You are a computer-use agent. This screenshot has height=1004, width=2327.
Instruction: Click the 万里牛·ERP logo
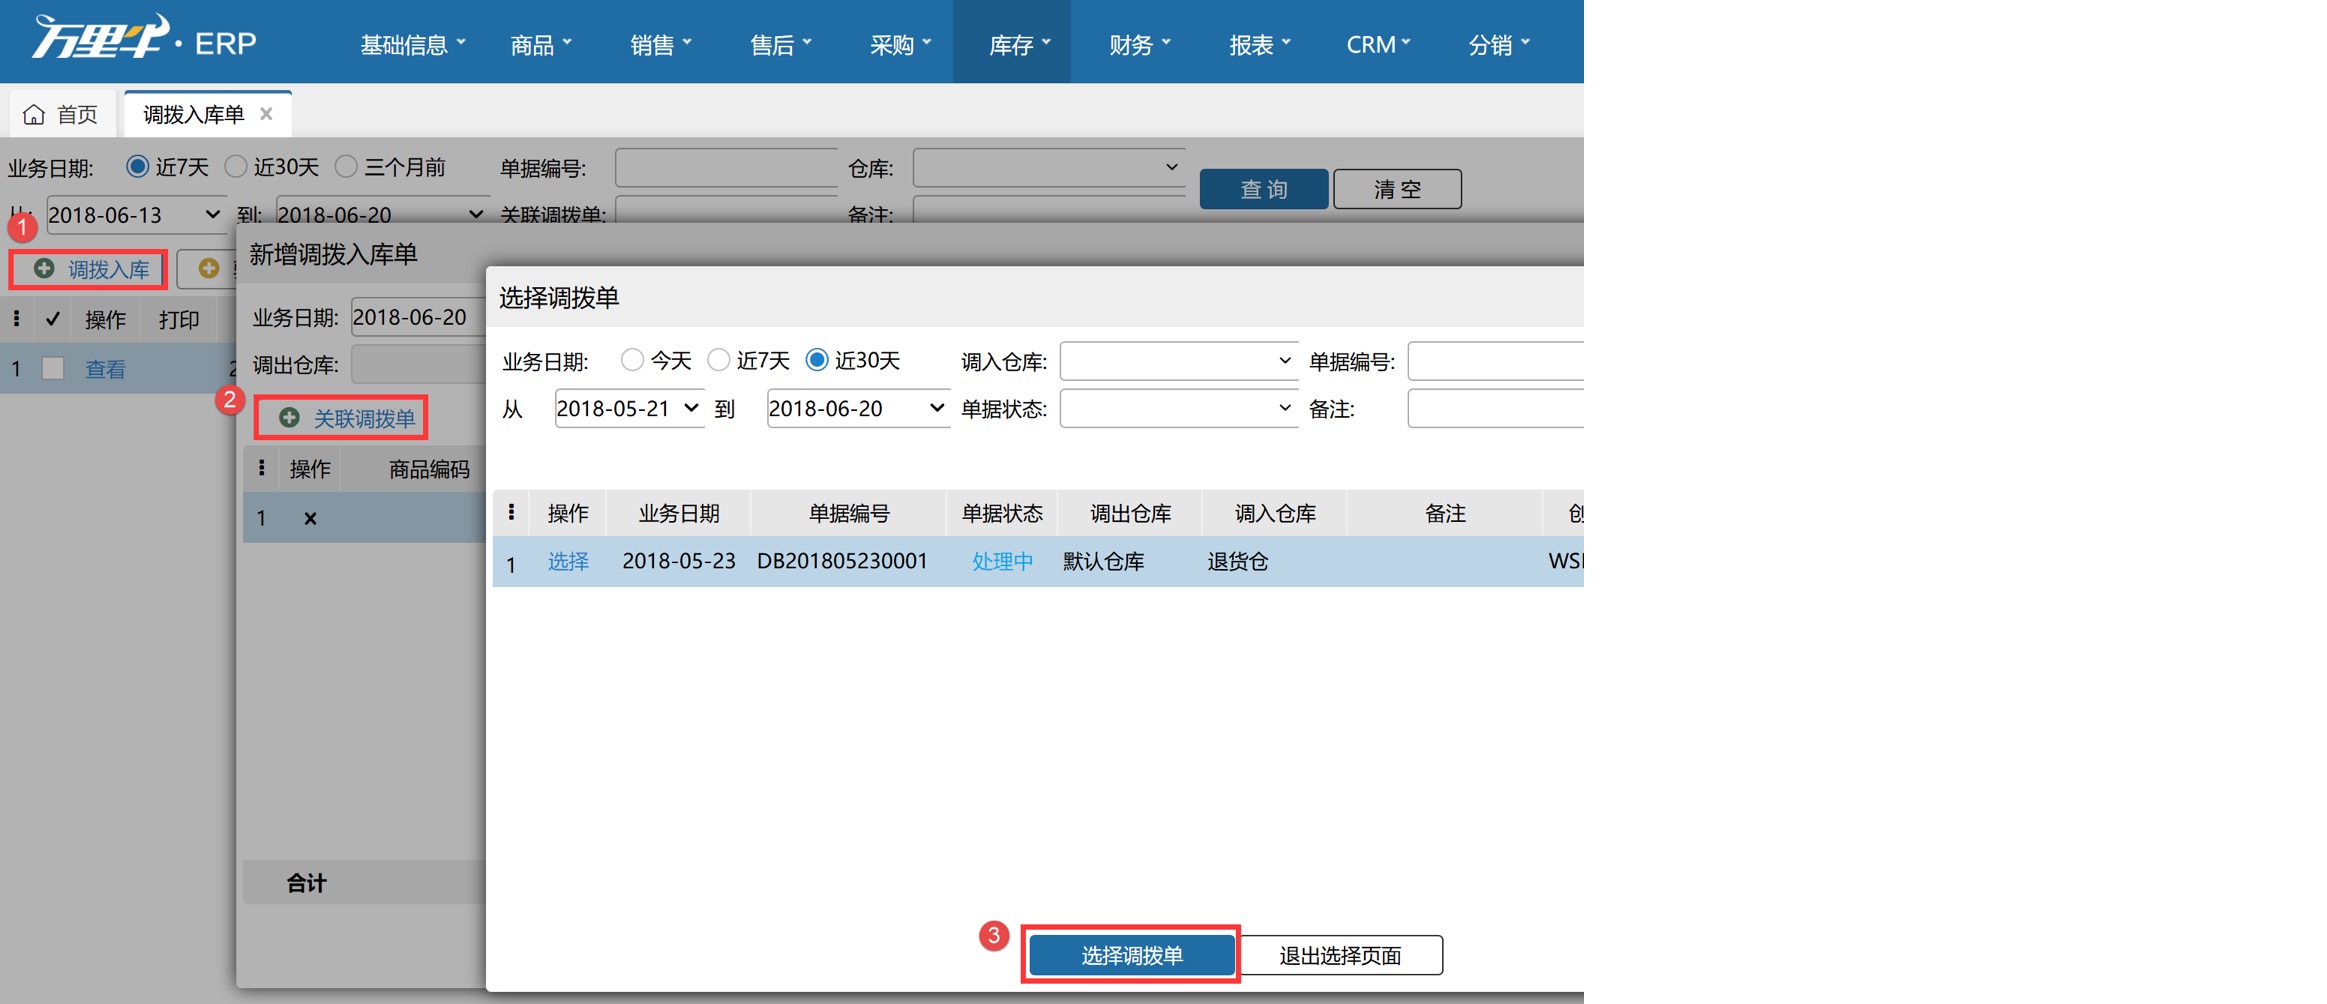coord(140,40)
